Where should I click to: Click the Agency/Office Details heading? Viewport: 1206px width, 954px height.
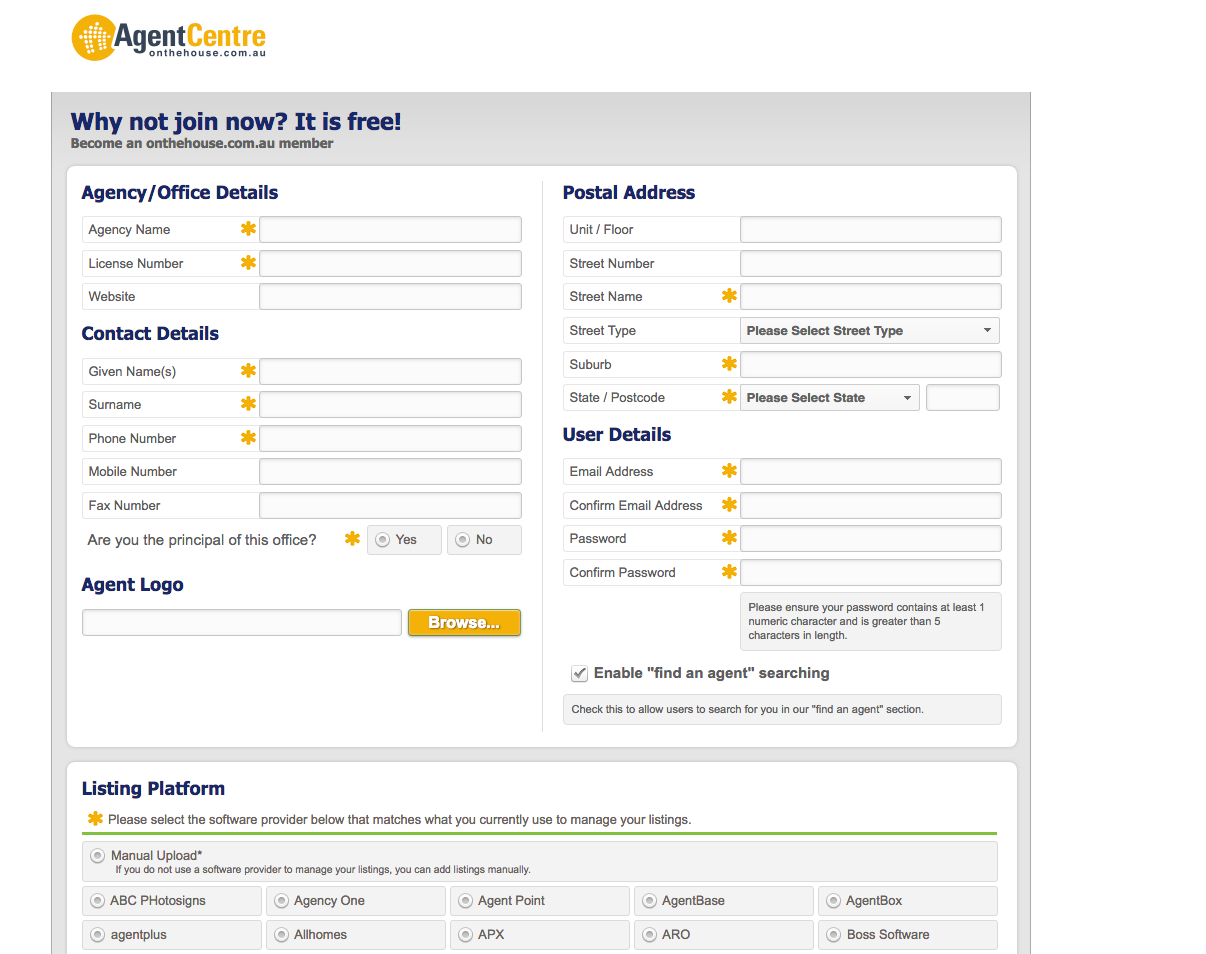(180, 193)
